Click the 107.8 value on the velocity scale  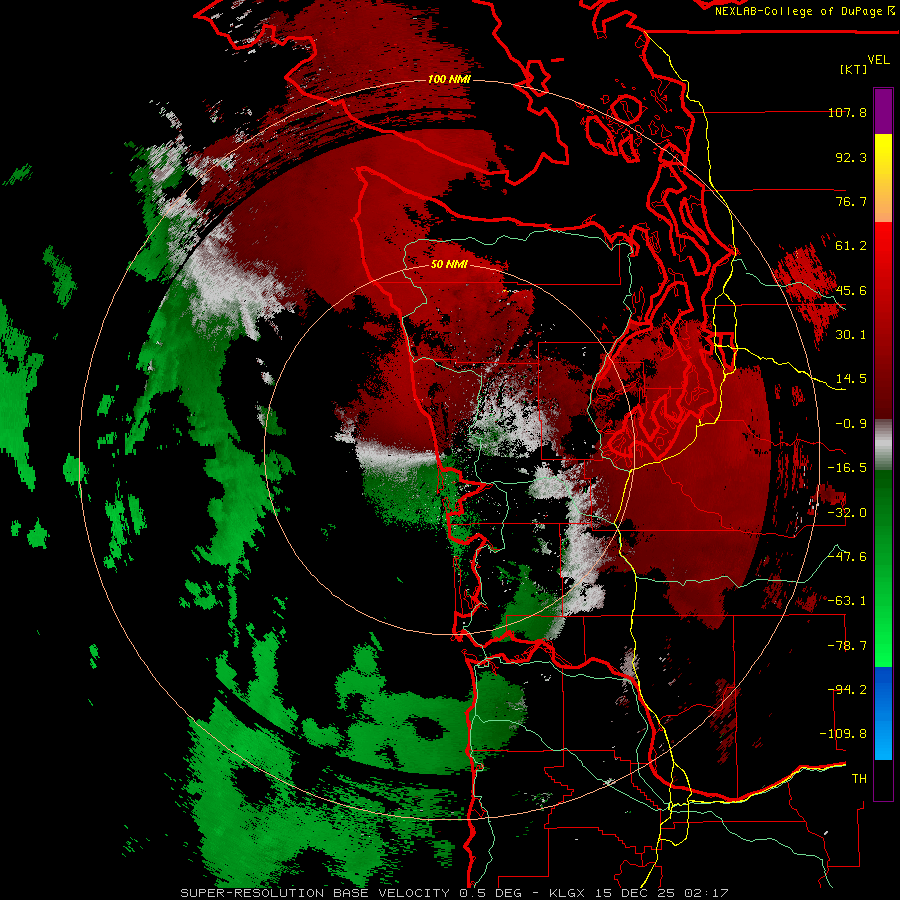point(847,112)
